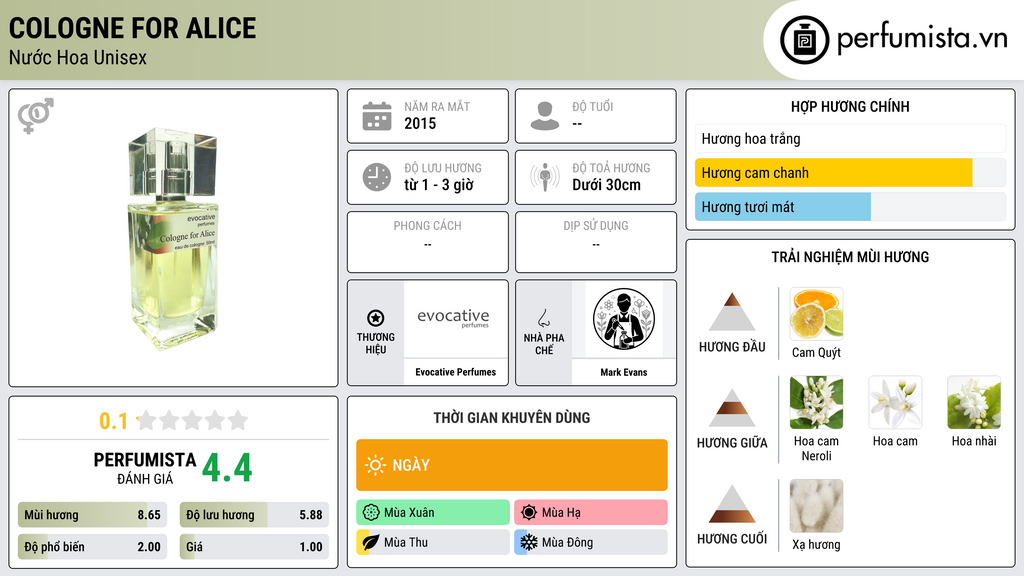Select the Hoa cam Neroli note image
1024x576 pixels.
coord(816,402)
